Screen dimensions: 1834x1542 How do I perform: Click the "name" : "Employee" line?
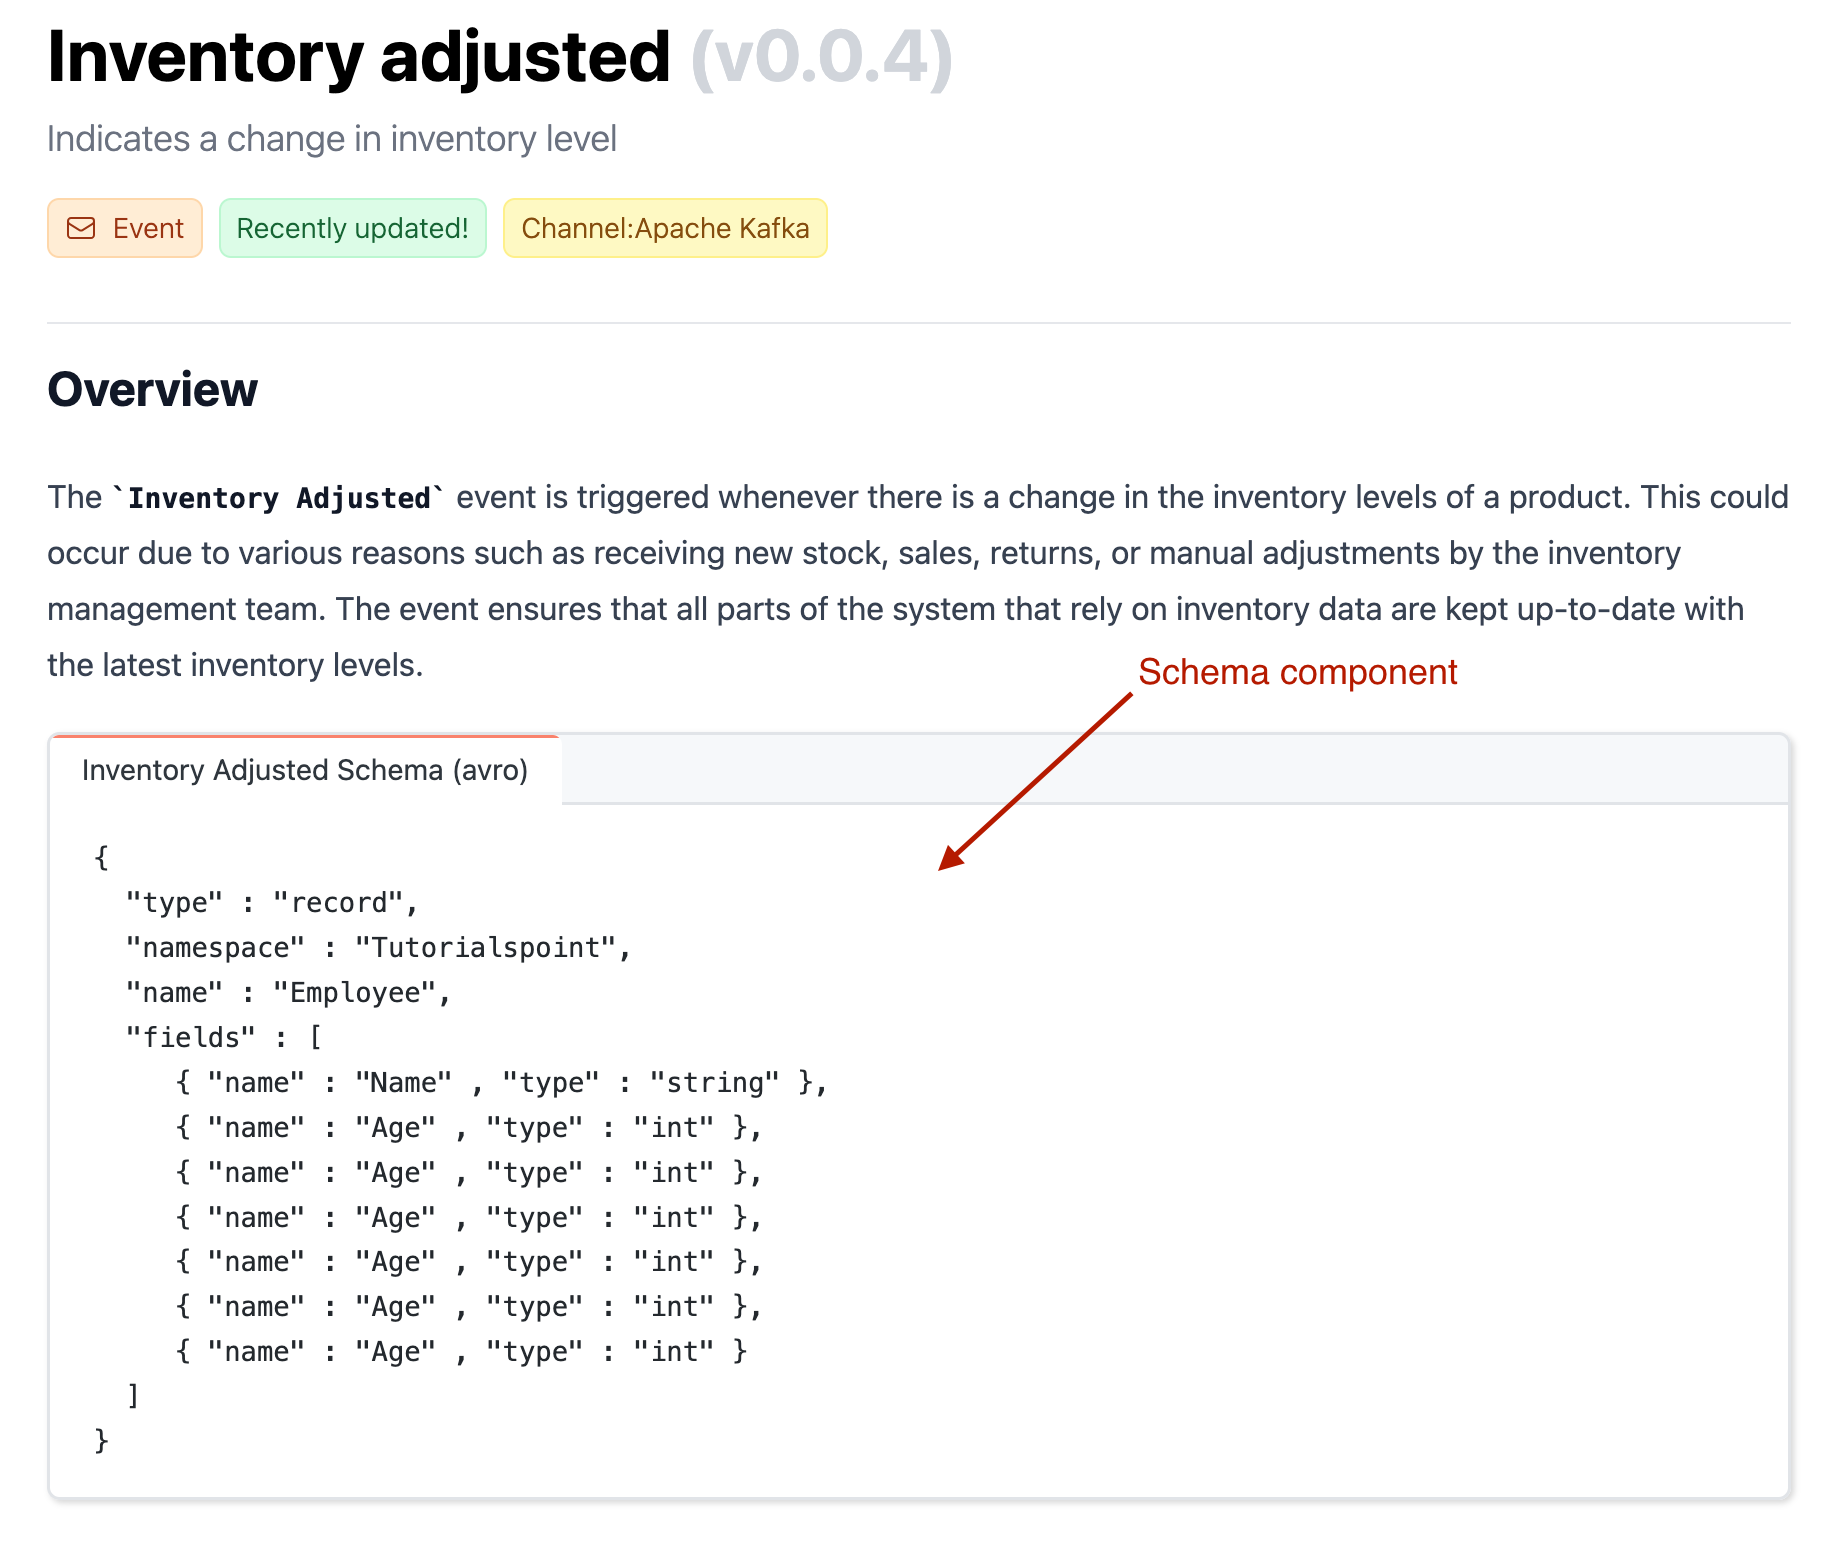click(288, 993)
